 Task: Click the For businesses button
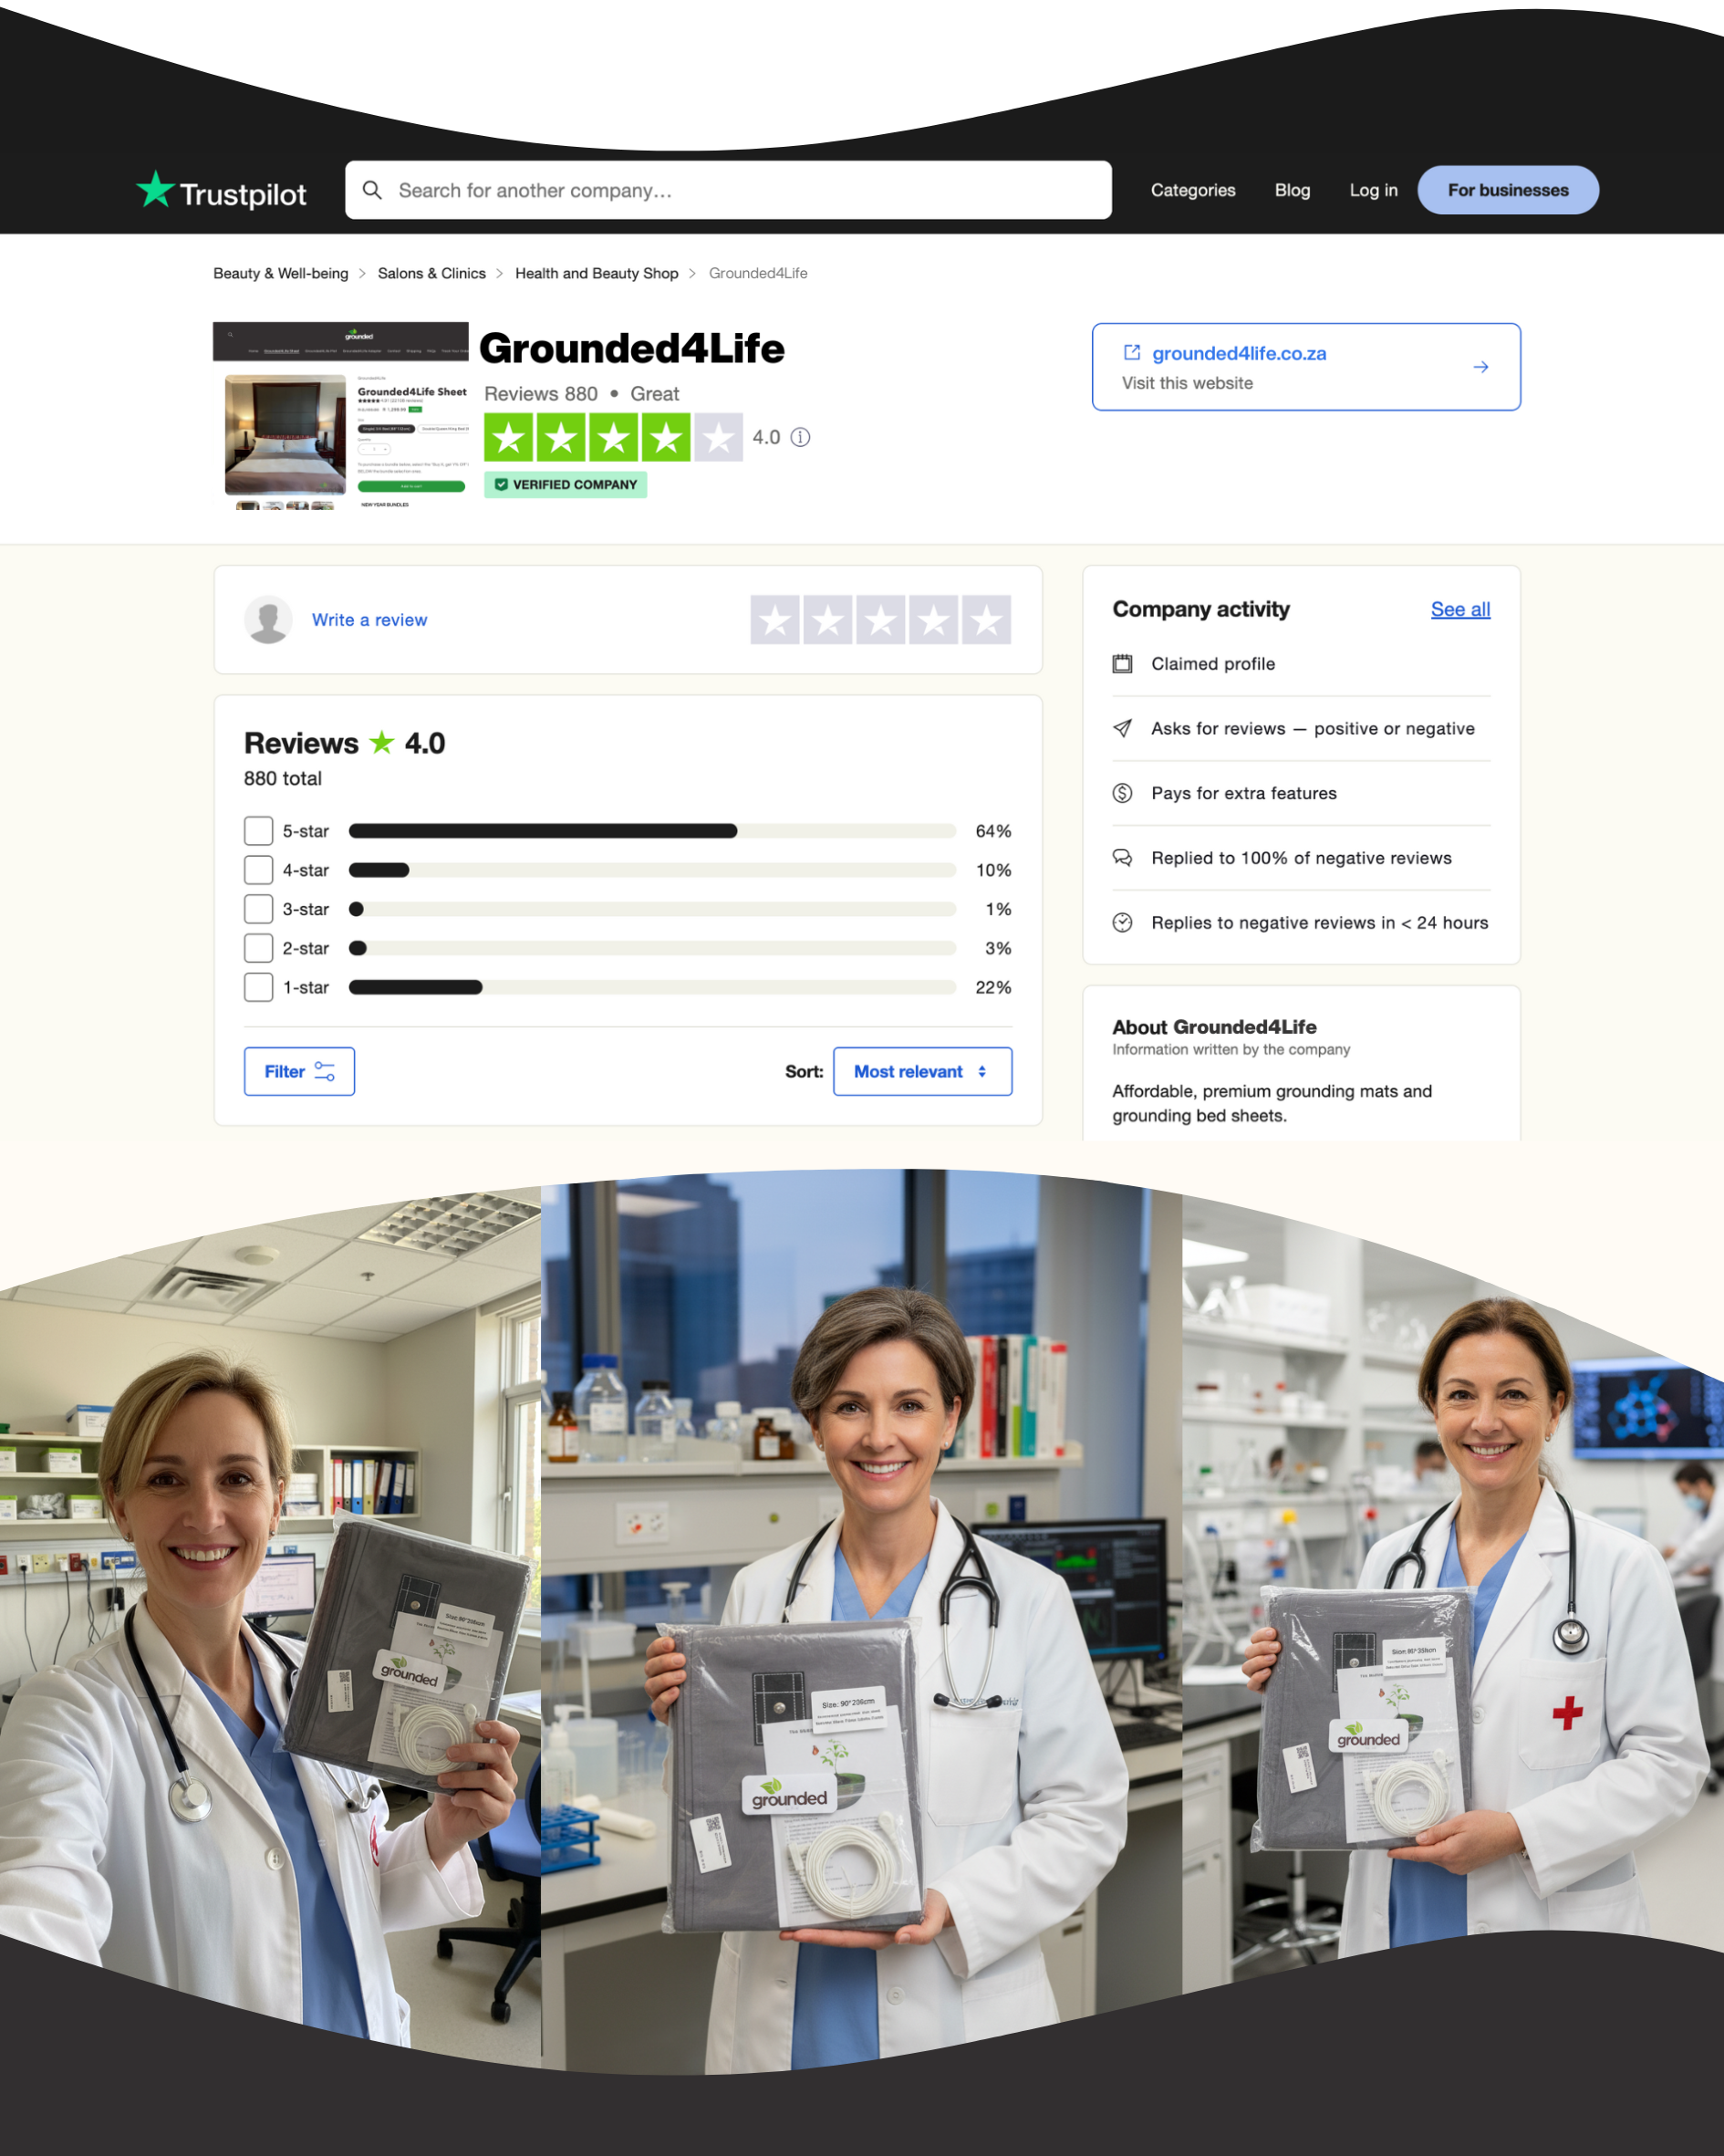pyautogui.click(x=1507, y=190)
